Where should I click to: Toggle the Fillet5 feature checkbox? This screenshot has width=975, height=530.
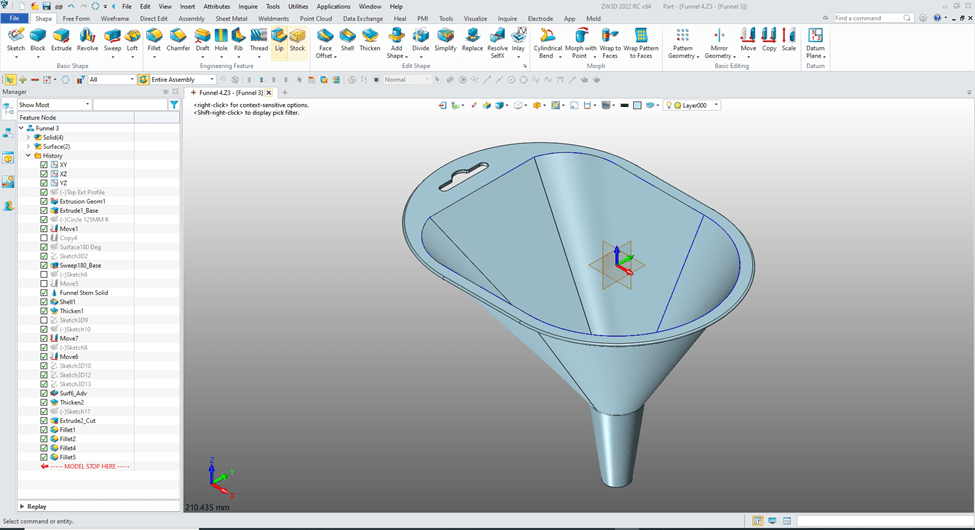pos(44,457)
